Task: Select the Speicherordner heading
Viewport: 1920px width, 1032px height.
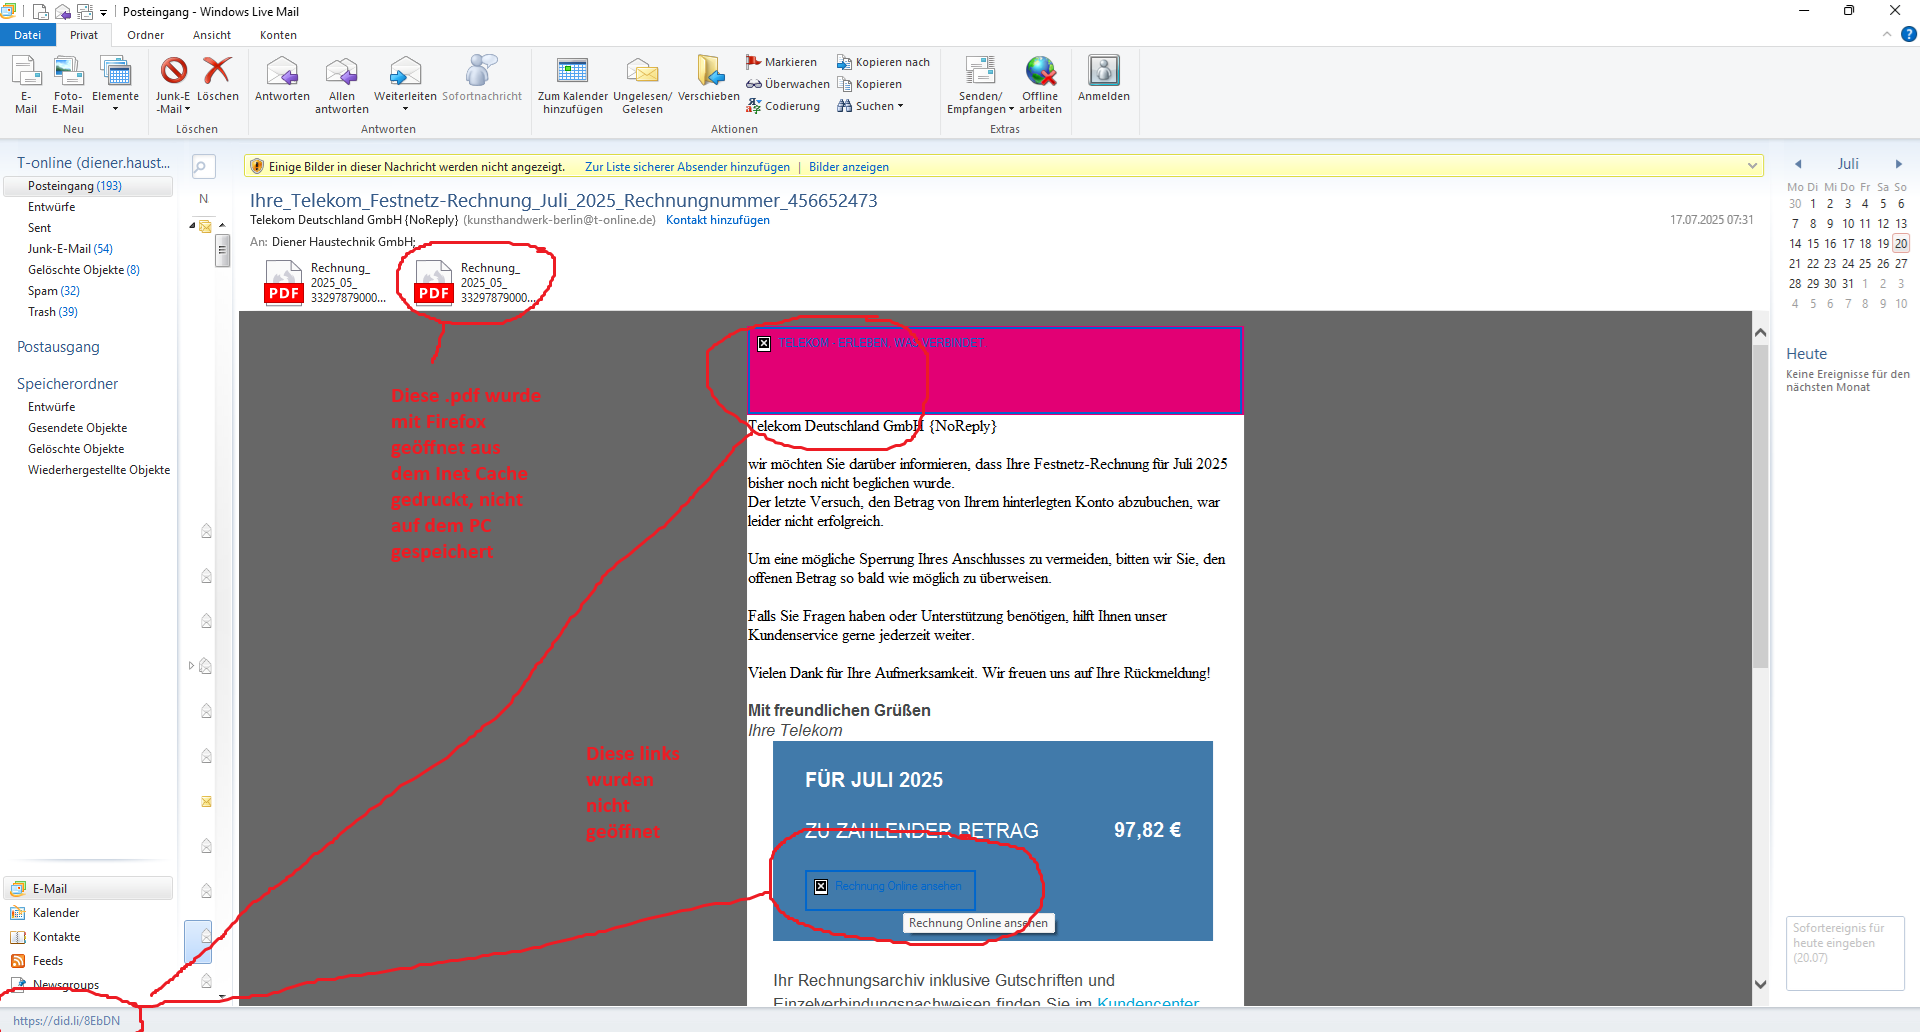Action: (67, 384)
